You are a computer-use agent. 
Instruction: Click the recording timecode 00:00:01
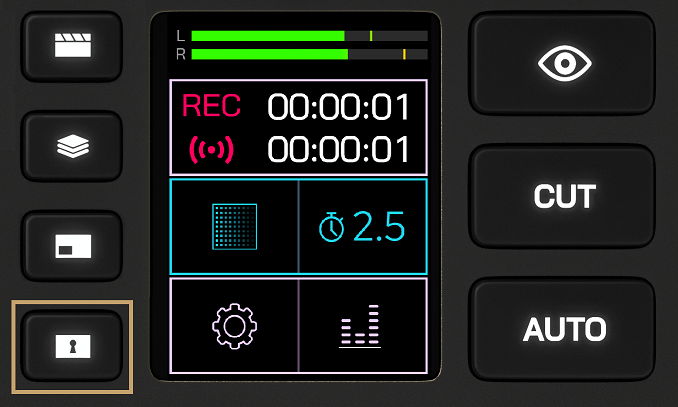(x=338, y=107)
